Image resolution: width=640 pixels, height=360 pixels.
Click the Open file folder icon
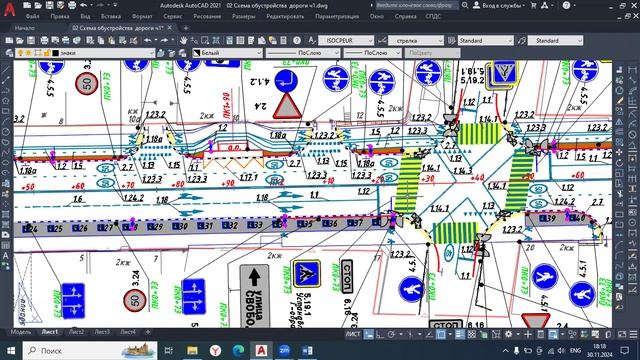(20, 40)
